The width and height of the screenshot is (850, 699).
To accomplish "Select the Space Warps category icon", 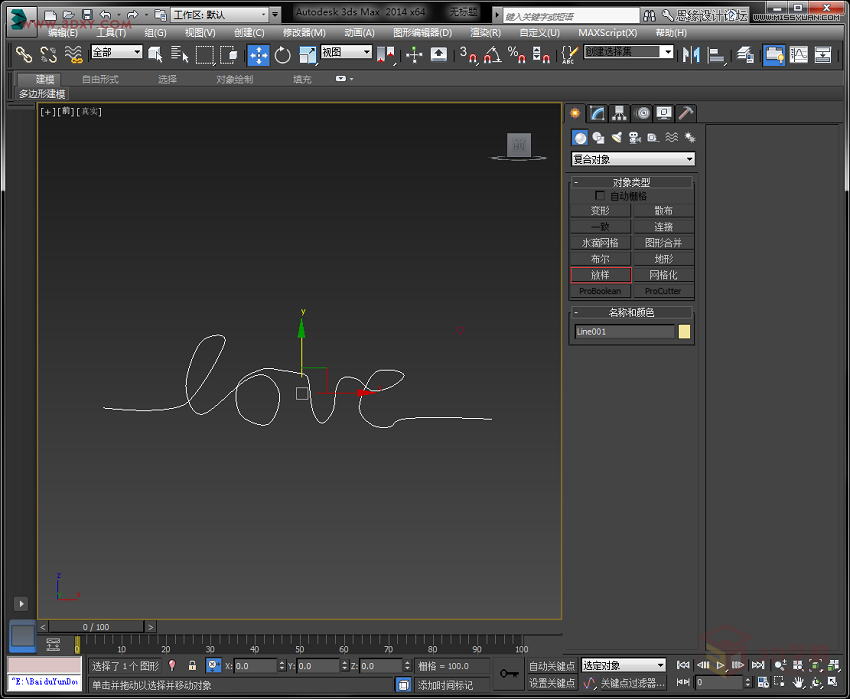I will click(x=672, y=138).
